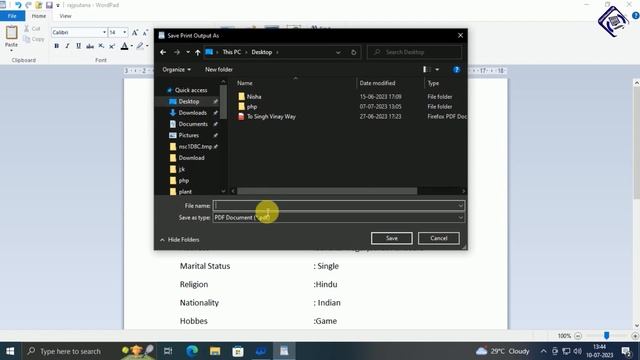Screen dimensions: 640x360
Task: Toggle Bold in WordPad ribbon
Action: [56, 46]
